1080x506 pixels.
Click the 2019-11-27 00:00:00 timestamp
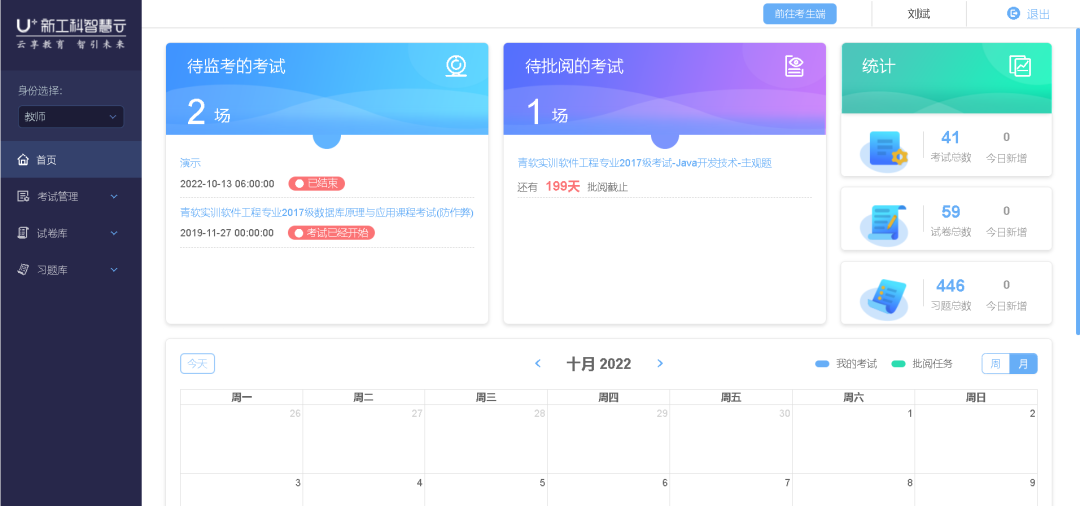(227, 233)
